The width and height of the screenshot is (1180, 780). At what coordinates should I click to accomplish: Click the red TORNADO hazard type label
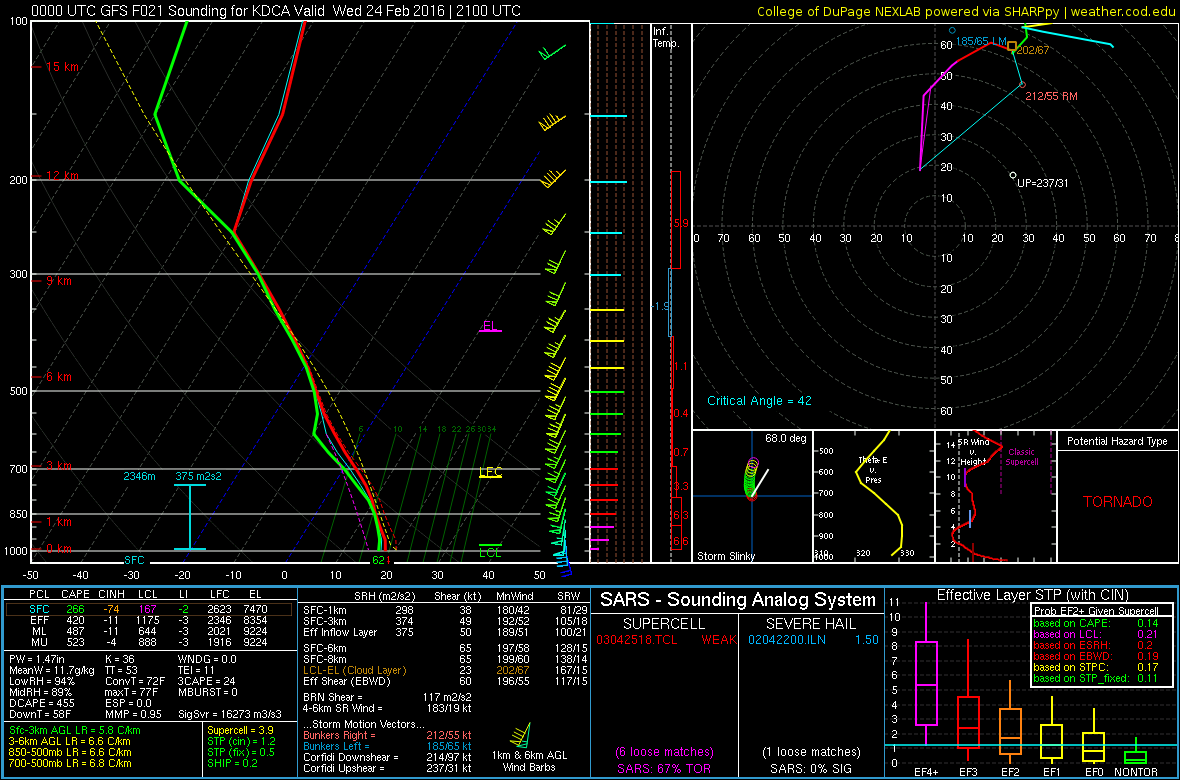(1117, 502)
